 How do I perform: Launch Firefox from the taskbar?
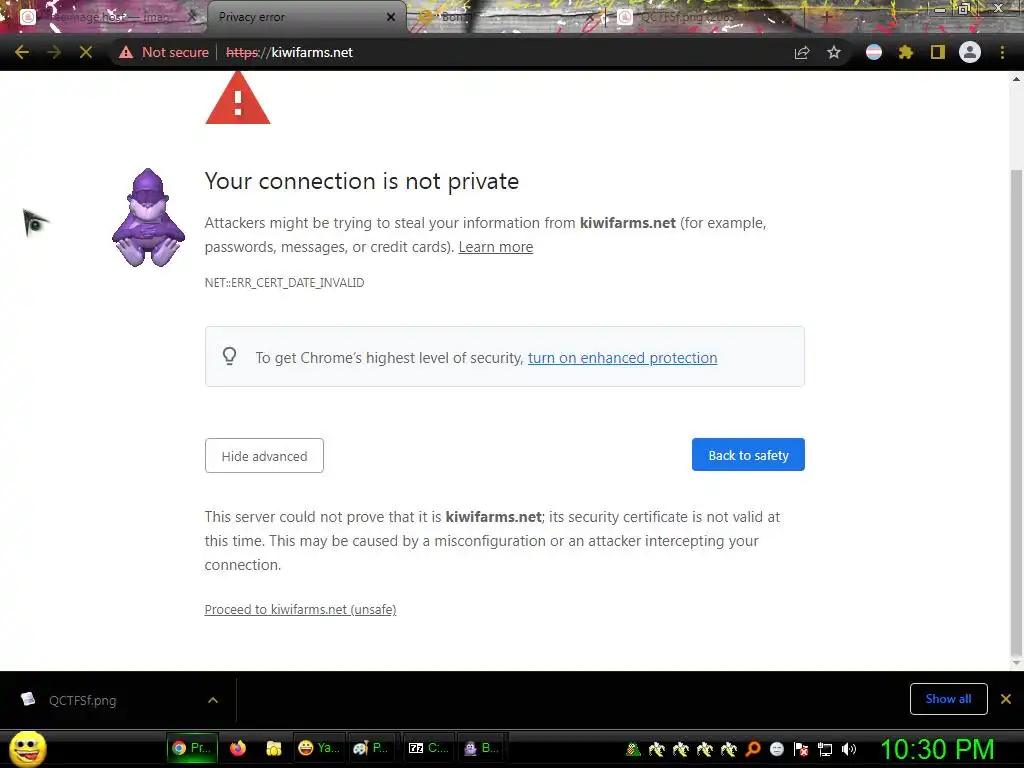coord(238,748)
